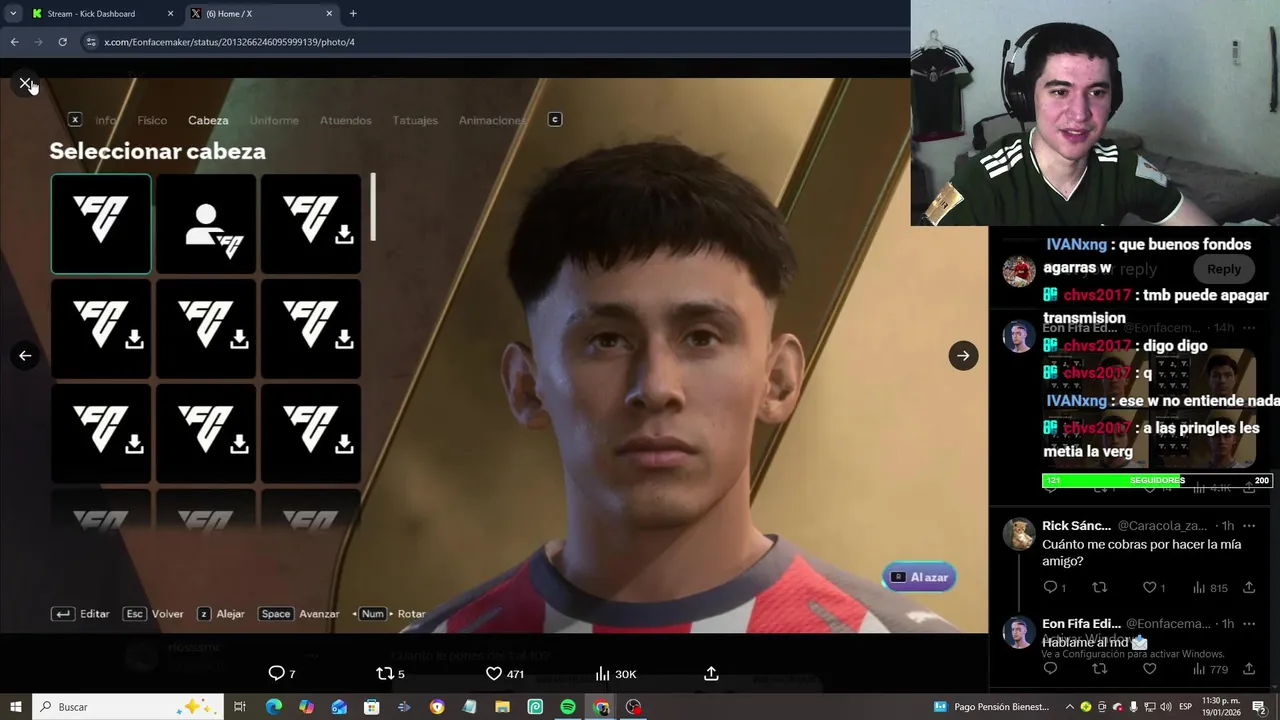Open more options on the 14h tweet
The image size is (1280, 720).
coord(1249,328)
